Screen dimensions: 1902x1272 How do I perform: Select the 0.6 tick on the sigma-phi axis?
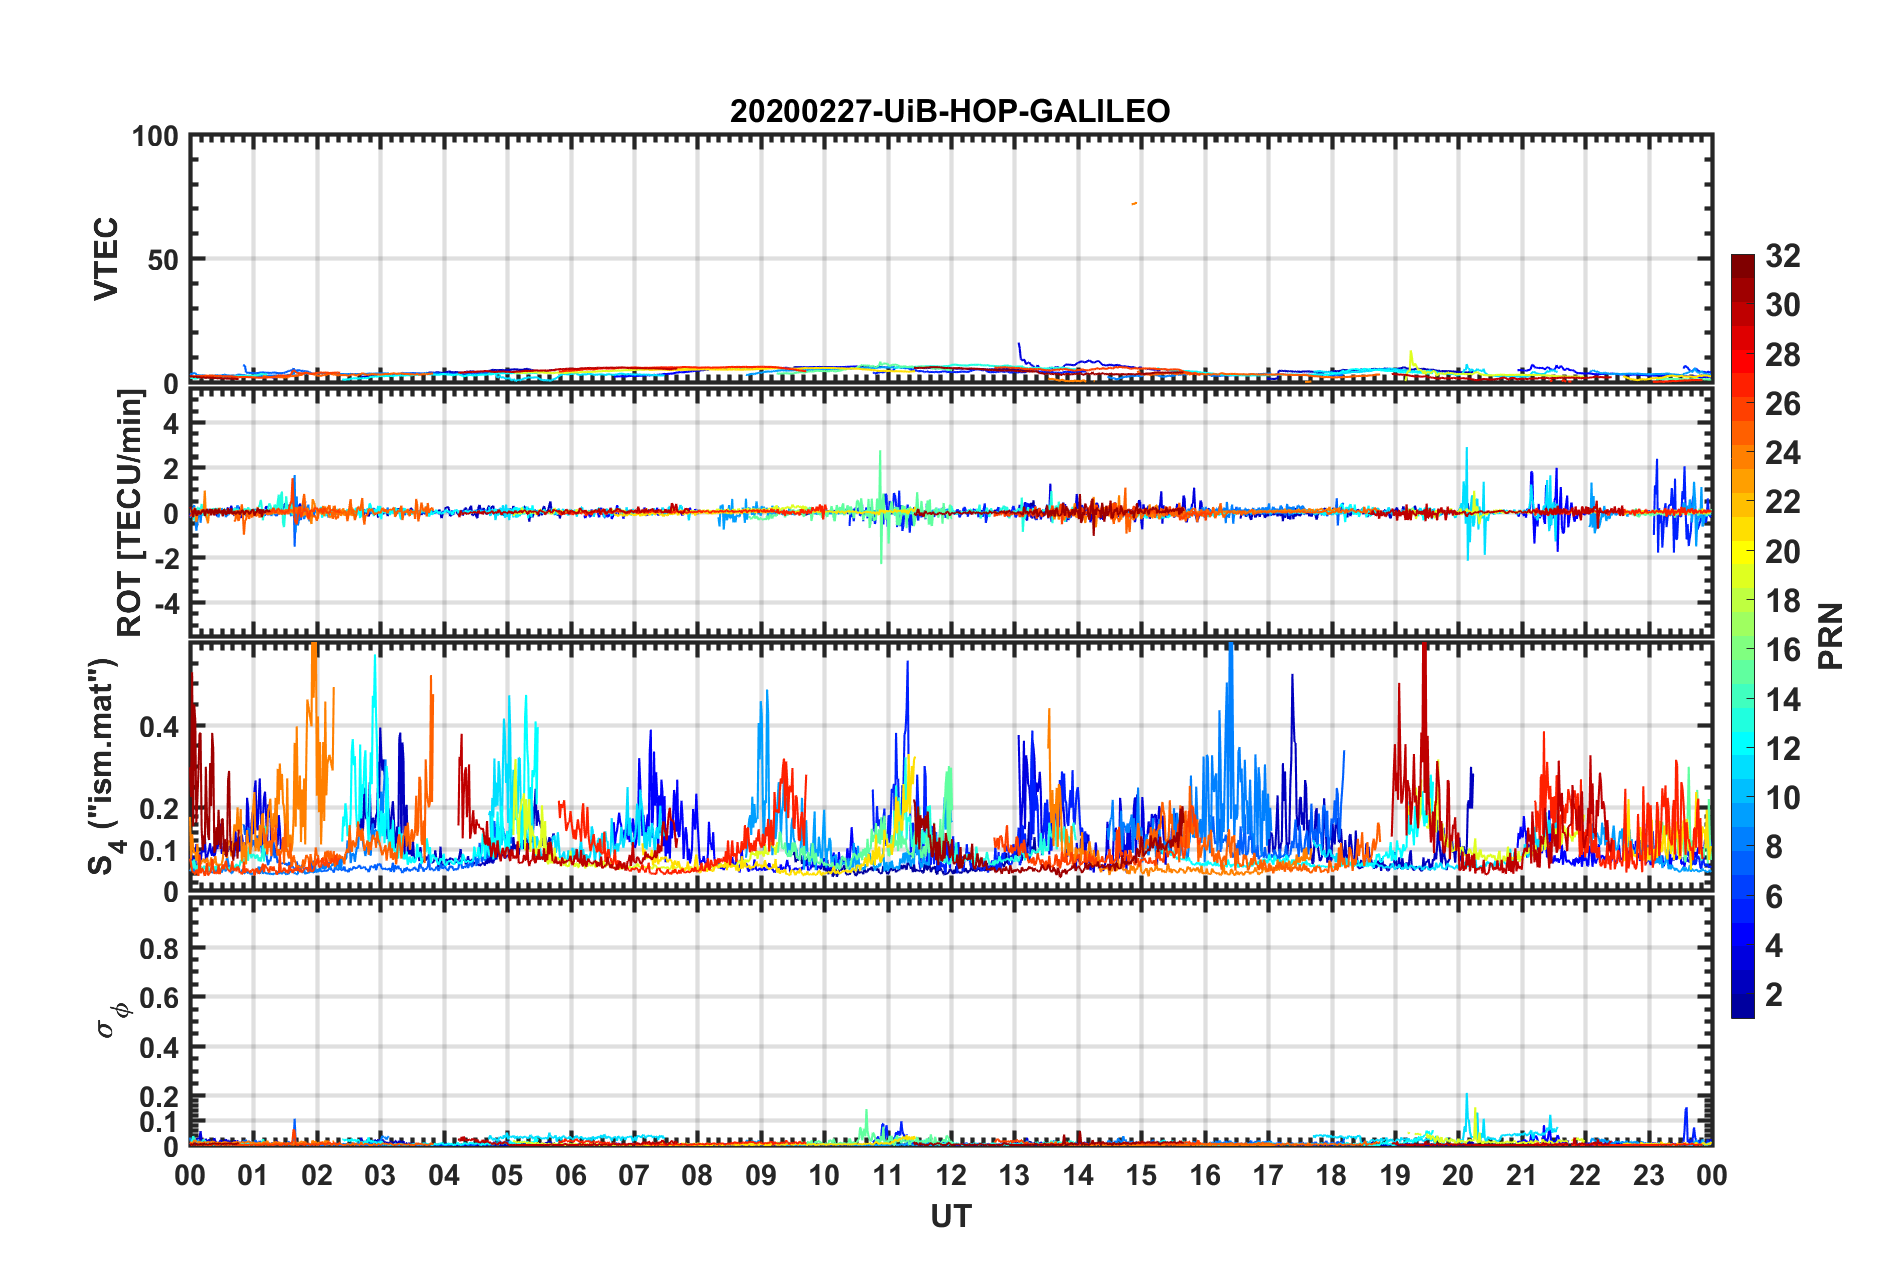tap(158, 998)
